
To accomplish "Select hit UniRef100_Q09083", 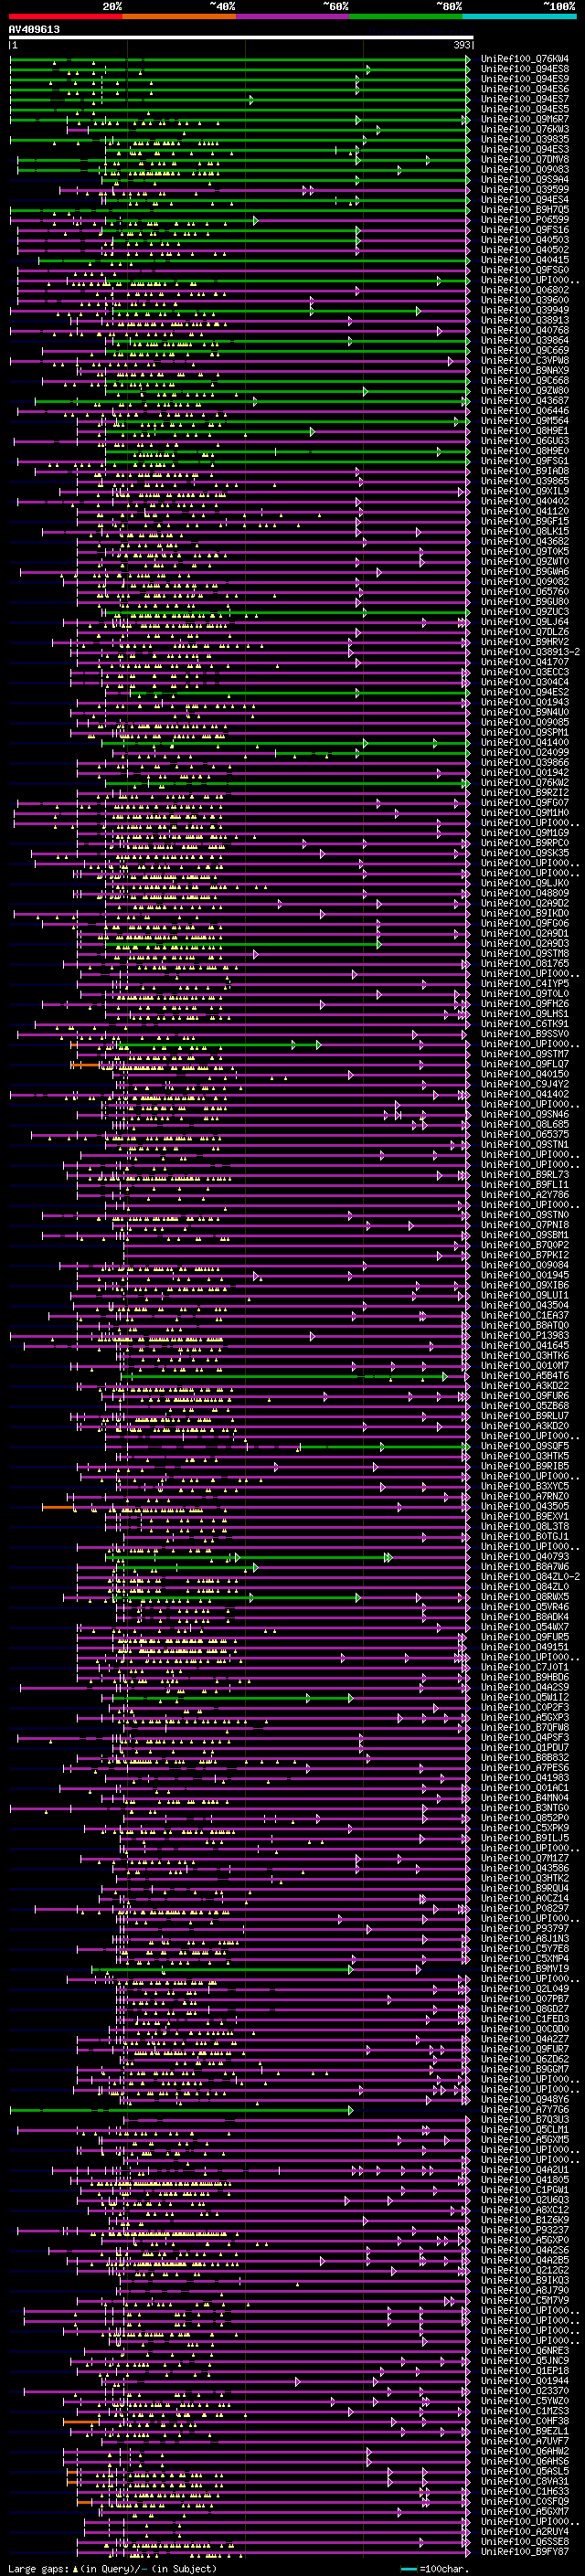I will pyautogui.click(x=525, y=169).
